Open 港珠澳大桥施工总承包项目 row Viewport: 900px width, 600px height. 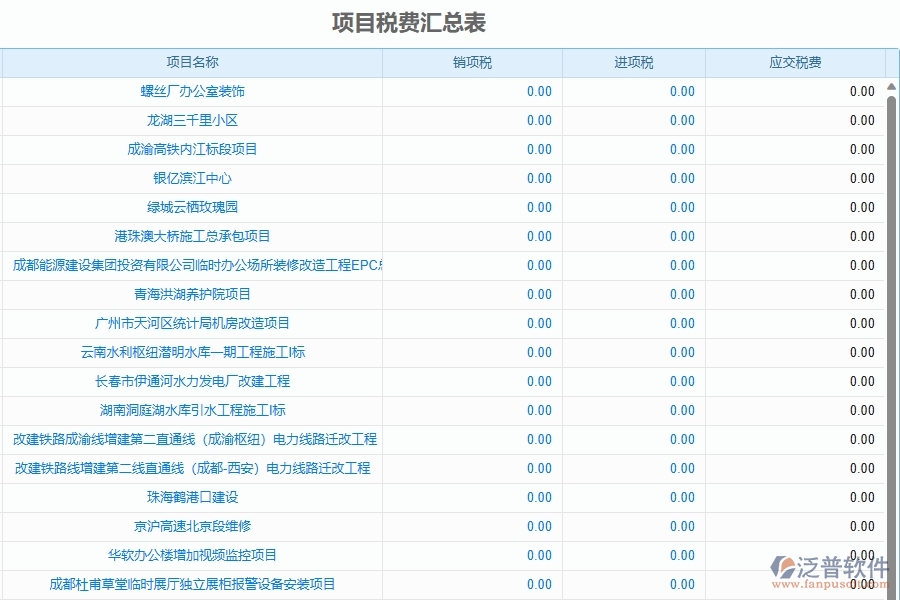click(x=192, y=236)
